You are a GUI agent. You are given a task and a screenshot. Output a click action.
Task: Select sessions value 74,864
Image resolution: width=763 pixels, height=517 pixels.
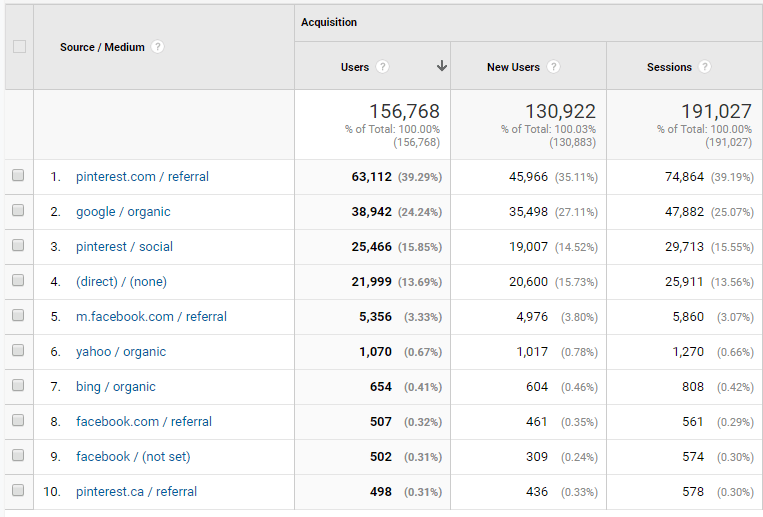point(685,177)
